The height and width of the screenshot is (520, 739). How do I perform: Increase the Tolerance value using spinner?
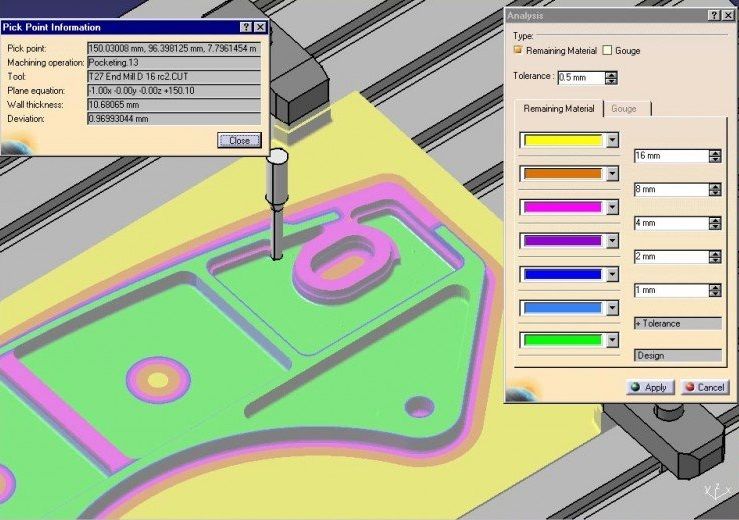(611, 73)
